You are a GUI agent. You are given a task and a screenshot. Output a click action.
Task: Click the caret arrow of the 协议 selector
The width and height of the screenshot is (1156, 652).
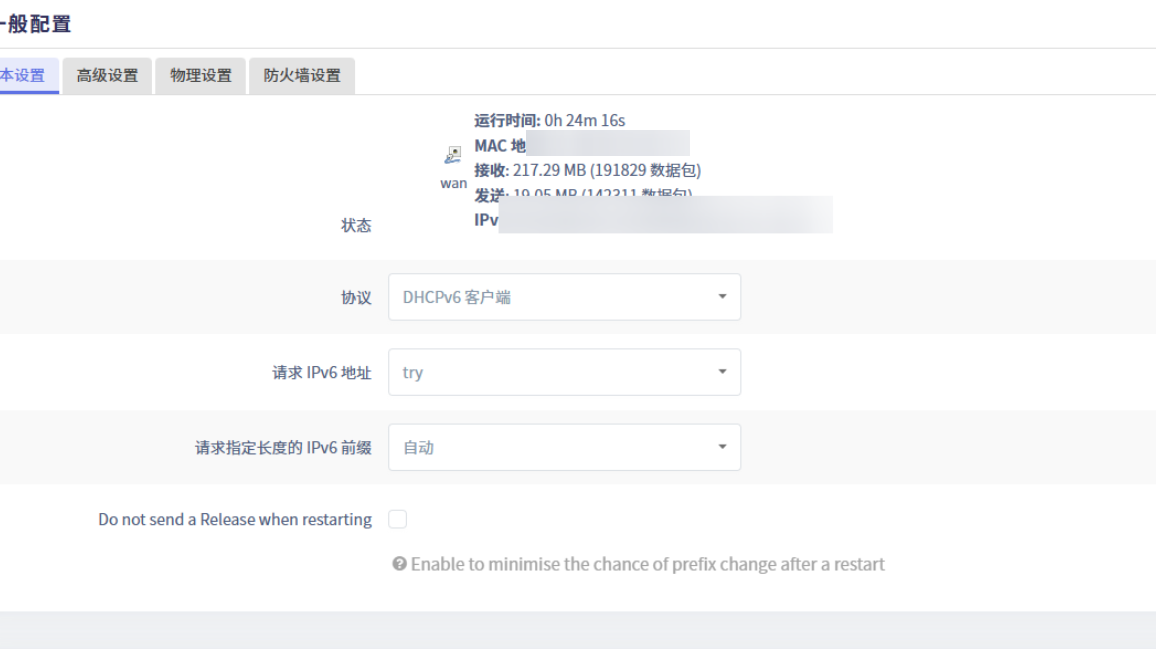[722, 296]
